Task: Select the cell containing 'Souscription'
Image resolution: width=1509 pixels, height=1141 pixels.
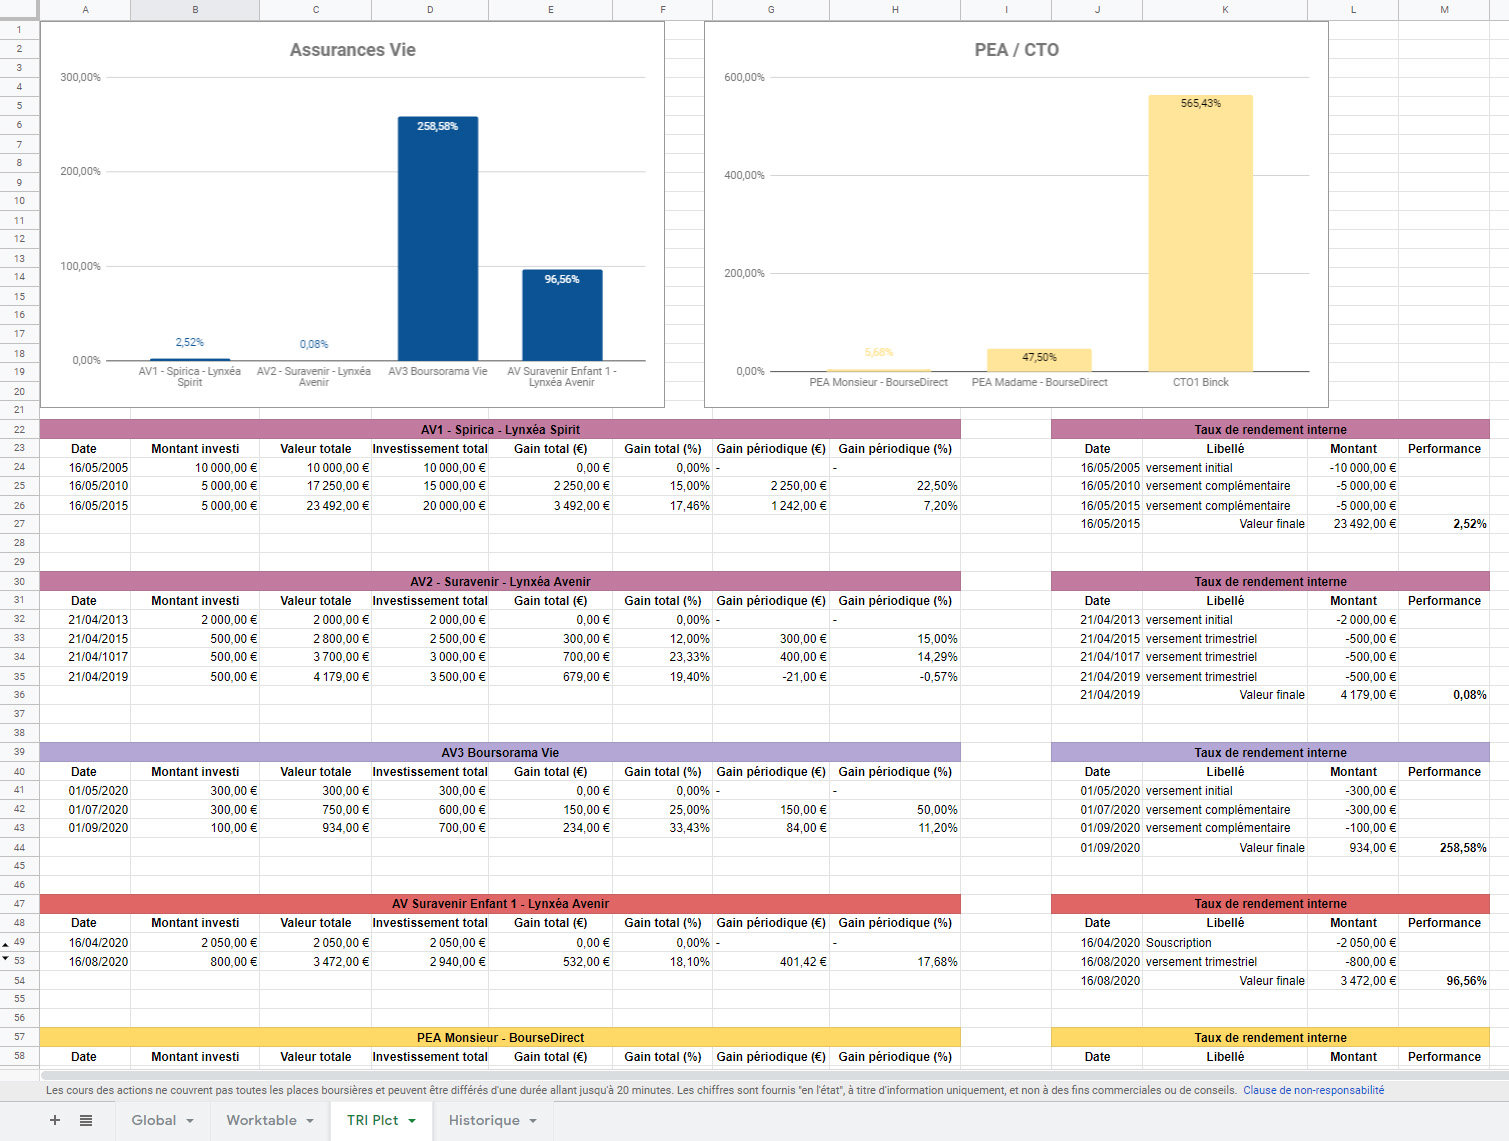Action: coord(1225,942)
